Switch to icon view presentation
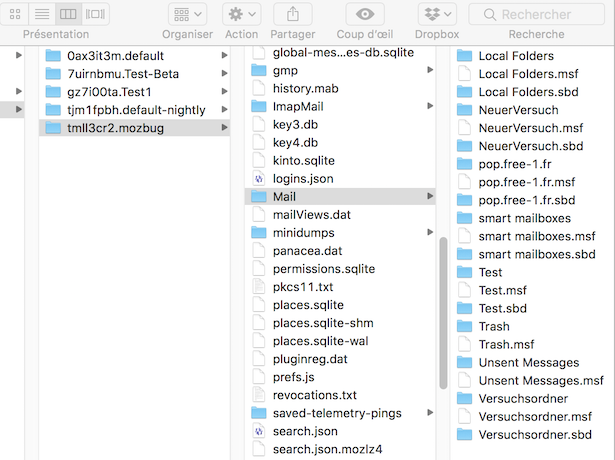Viewport: 615px width, 460px height. (x=15, y=14)
